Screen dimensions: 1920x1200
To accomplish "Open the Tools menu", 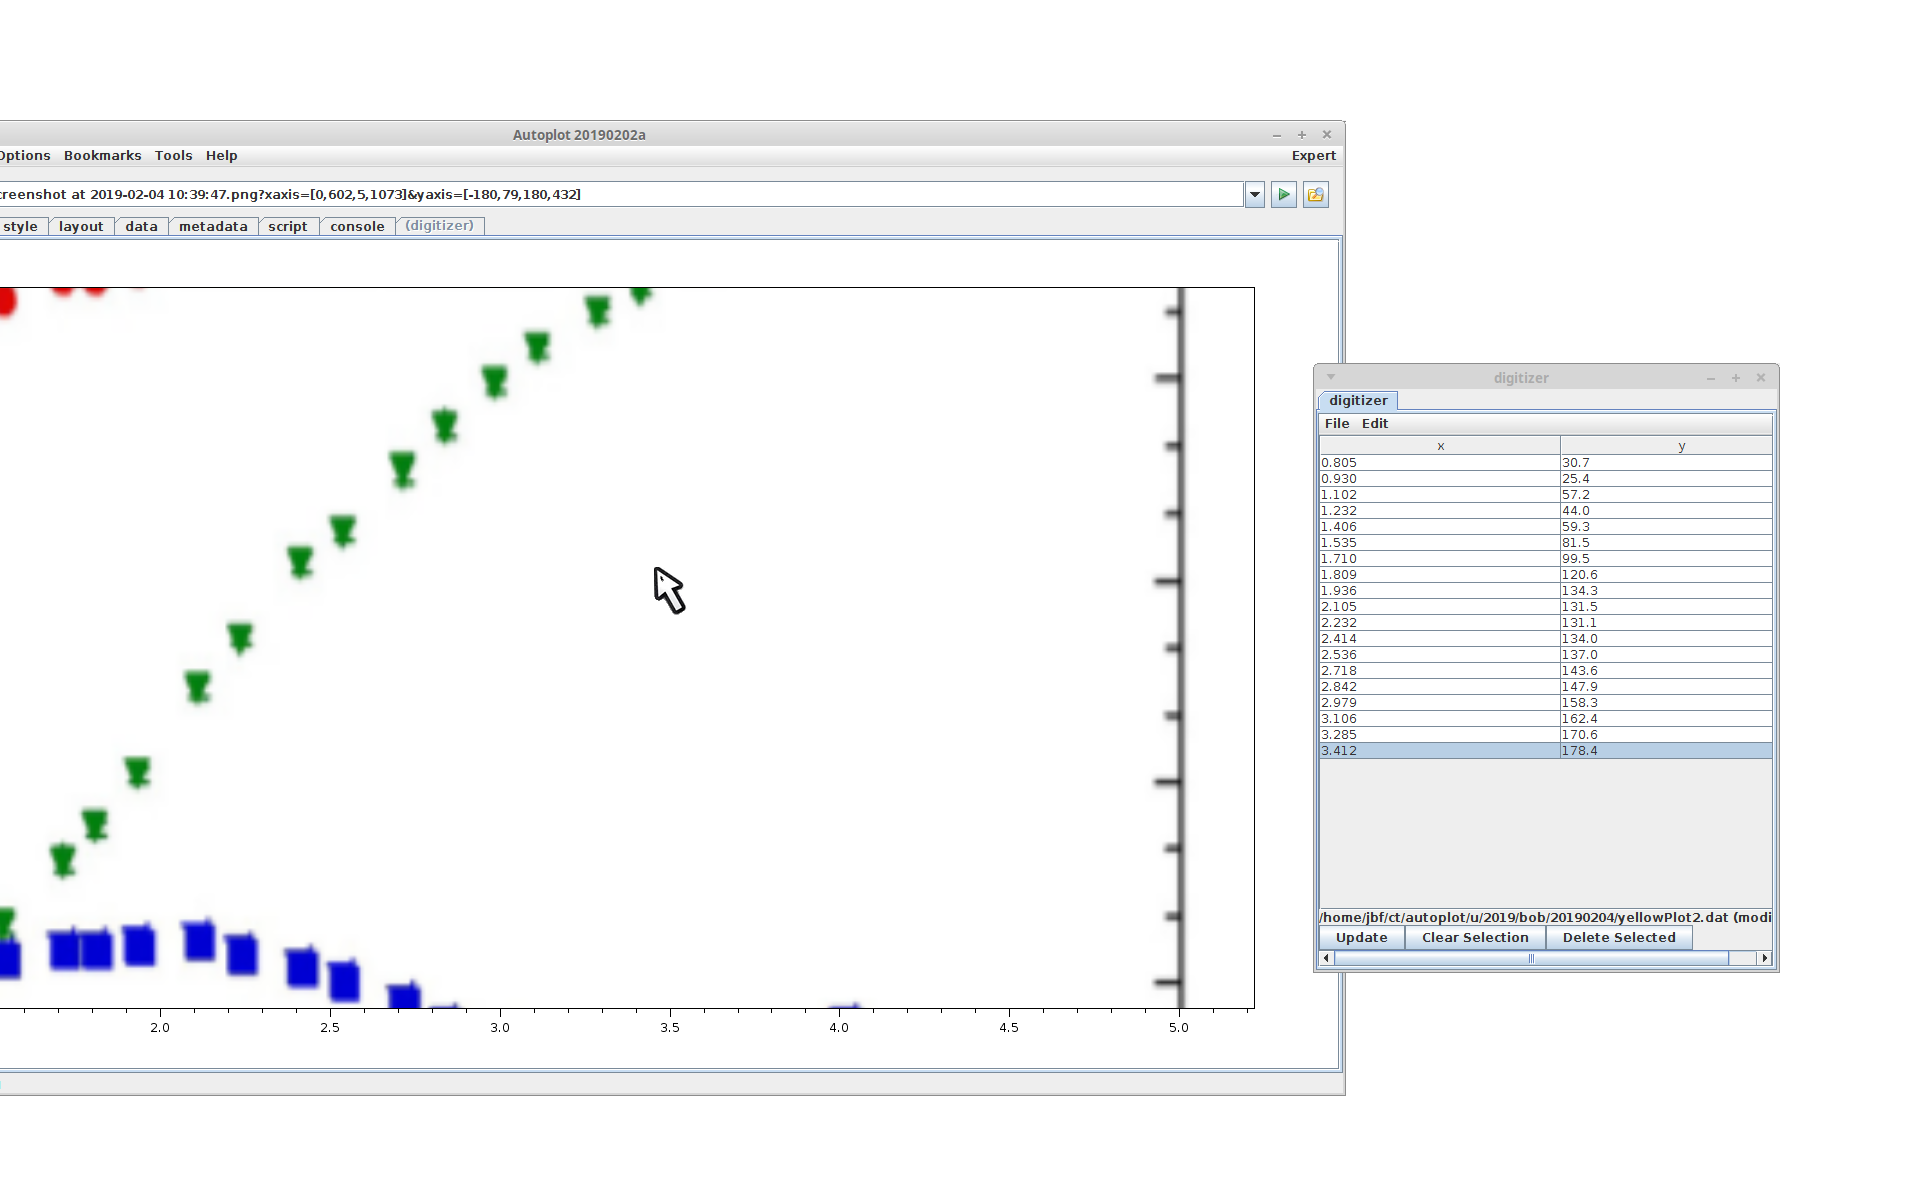I will tap(173, 156).
